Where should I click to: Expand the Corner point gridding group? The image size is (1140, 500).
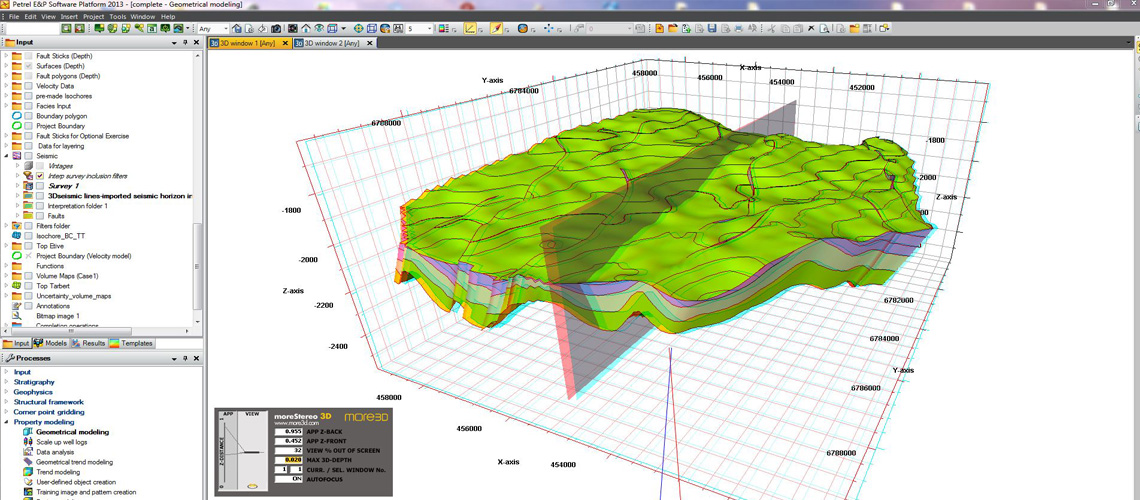click(x=7, y=411)
